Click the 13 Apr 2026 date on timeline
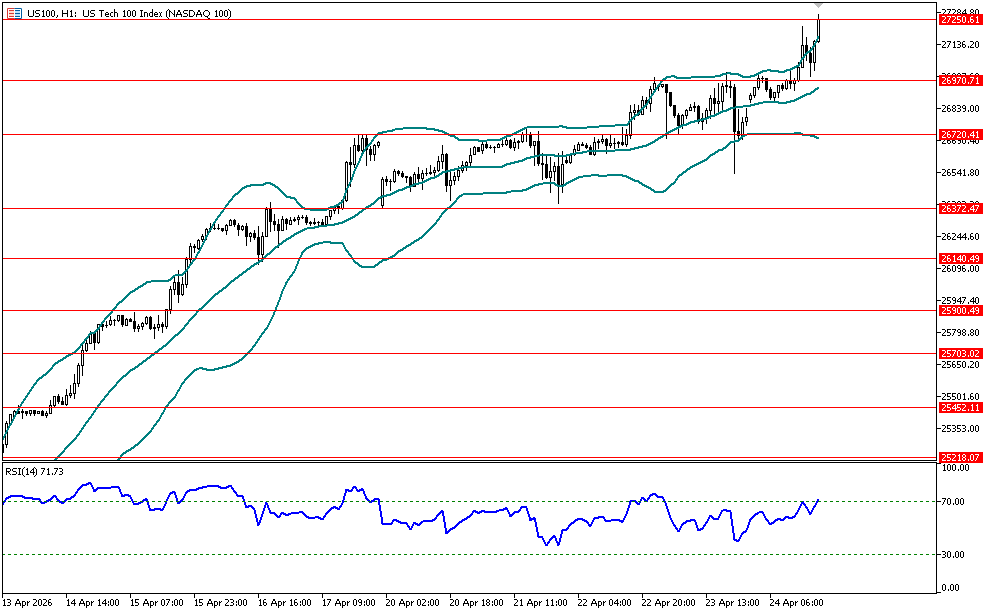 [29, 603]
